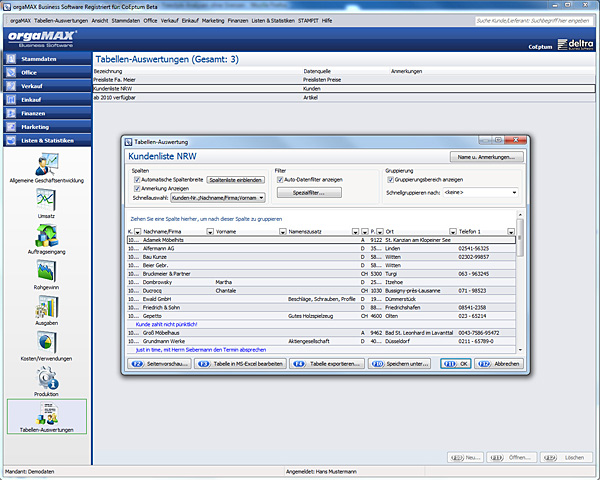Open filter arrow for Vorname column
The height and width of the screenshot is (480, 600).
(282, 232)
